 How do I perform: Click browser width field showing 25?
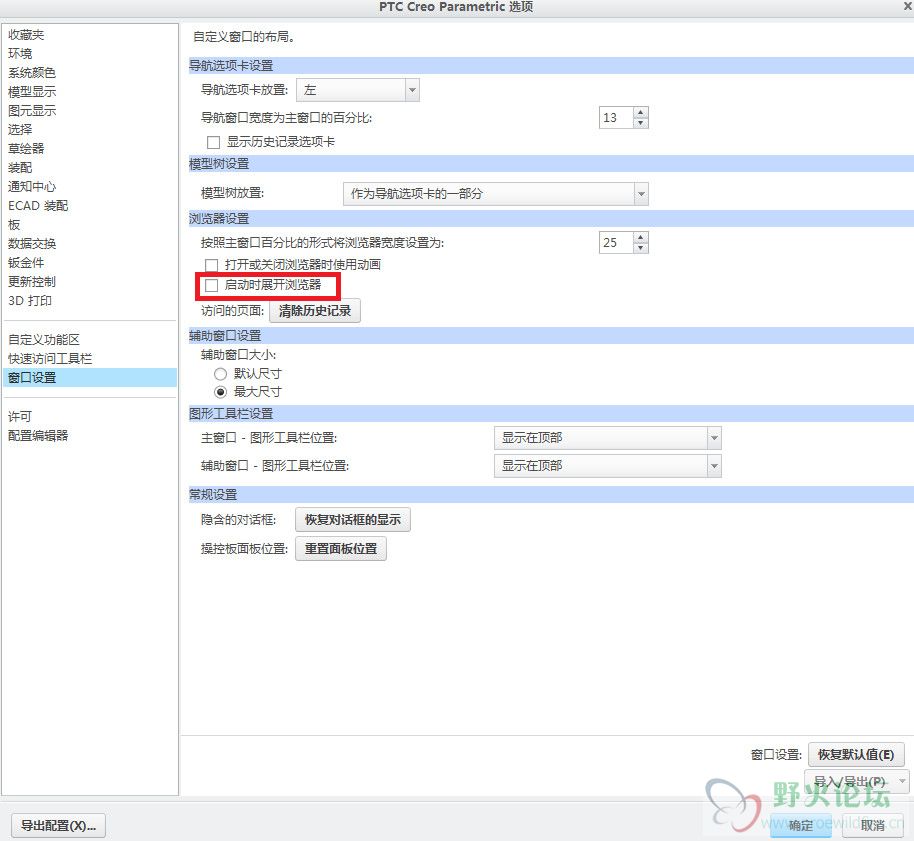[616, 242]
